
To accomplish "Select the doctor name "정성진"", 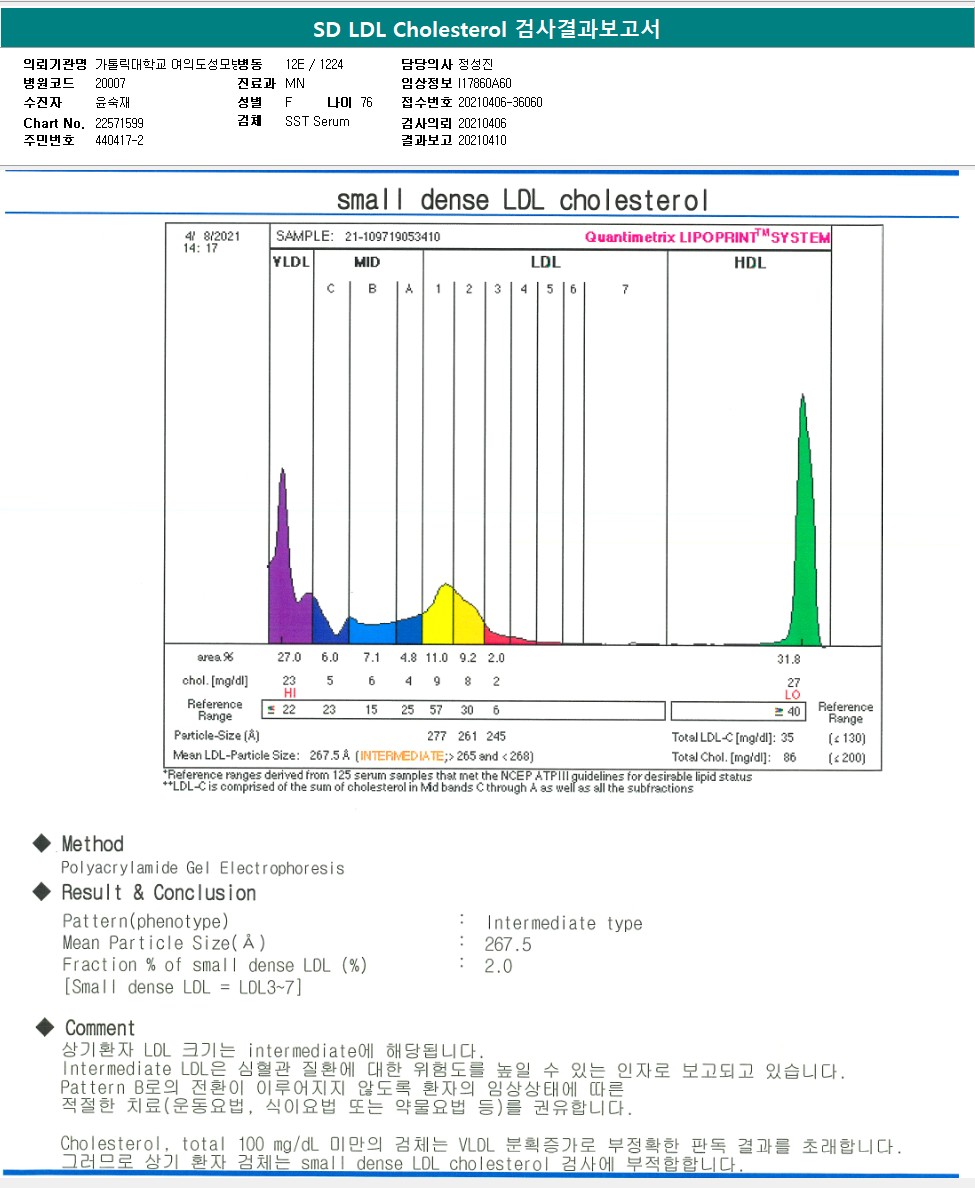I will [x=475, y=64].
